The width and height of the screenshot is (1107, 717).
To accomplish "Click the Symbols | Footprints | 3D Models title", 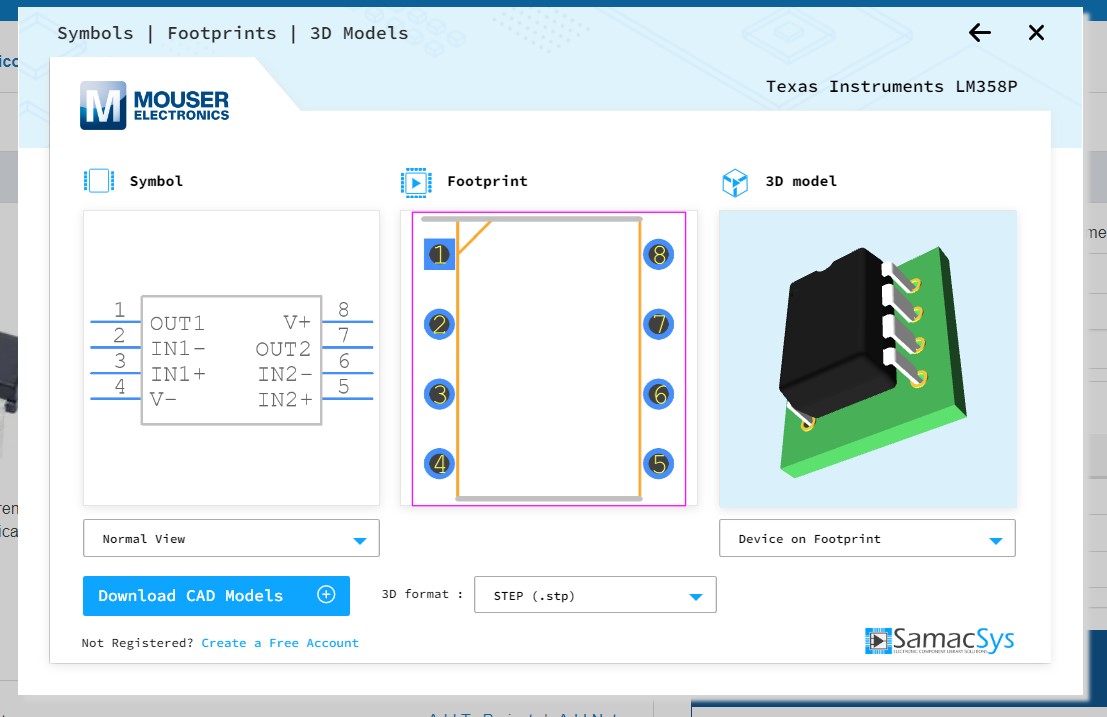I will tap(233, 33).
